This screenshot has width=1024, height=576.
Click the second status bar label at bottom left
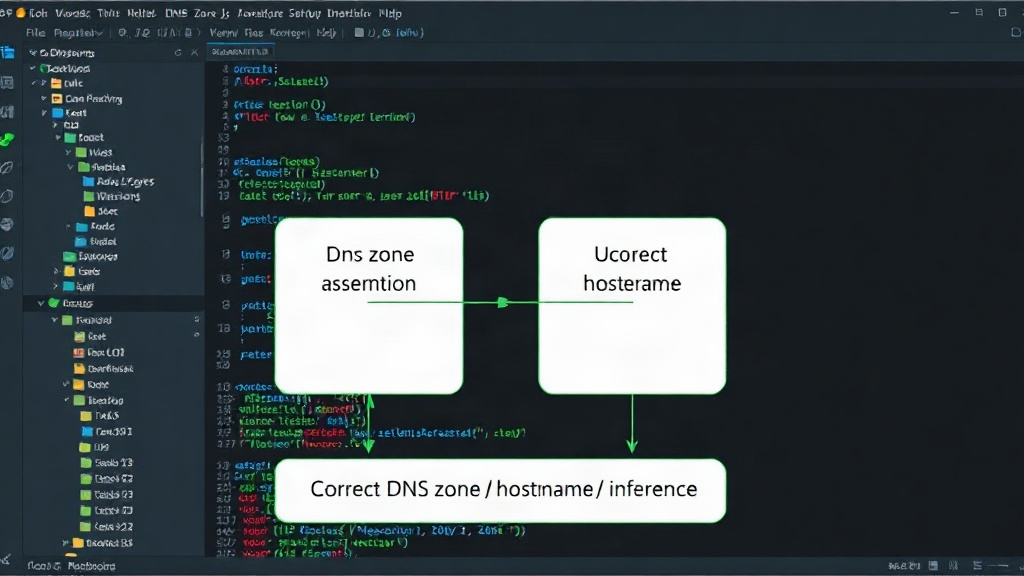click(91, 566)
